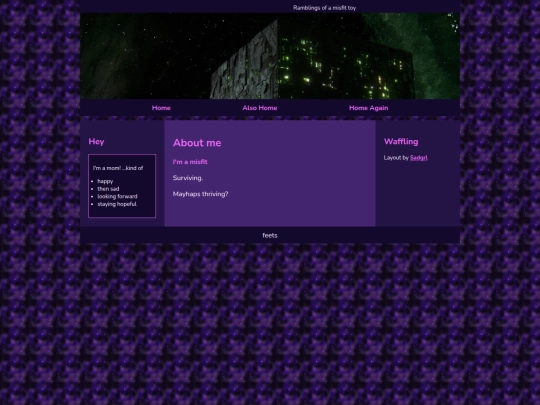Follow the Sadgrl layout credit link
The height and width of the screenshot is (405, 540).
[418, 158]
